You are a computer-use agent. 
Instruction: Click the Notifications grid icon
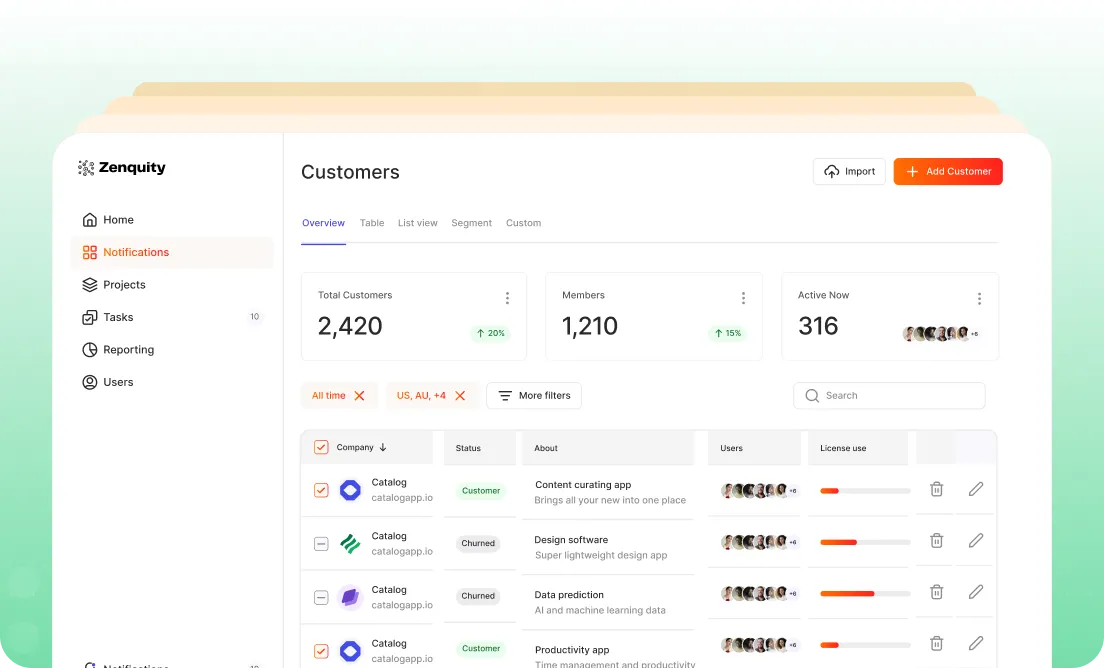(x=89, y=252)
